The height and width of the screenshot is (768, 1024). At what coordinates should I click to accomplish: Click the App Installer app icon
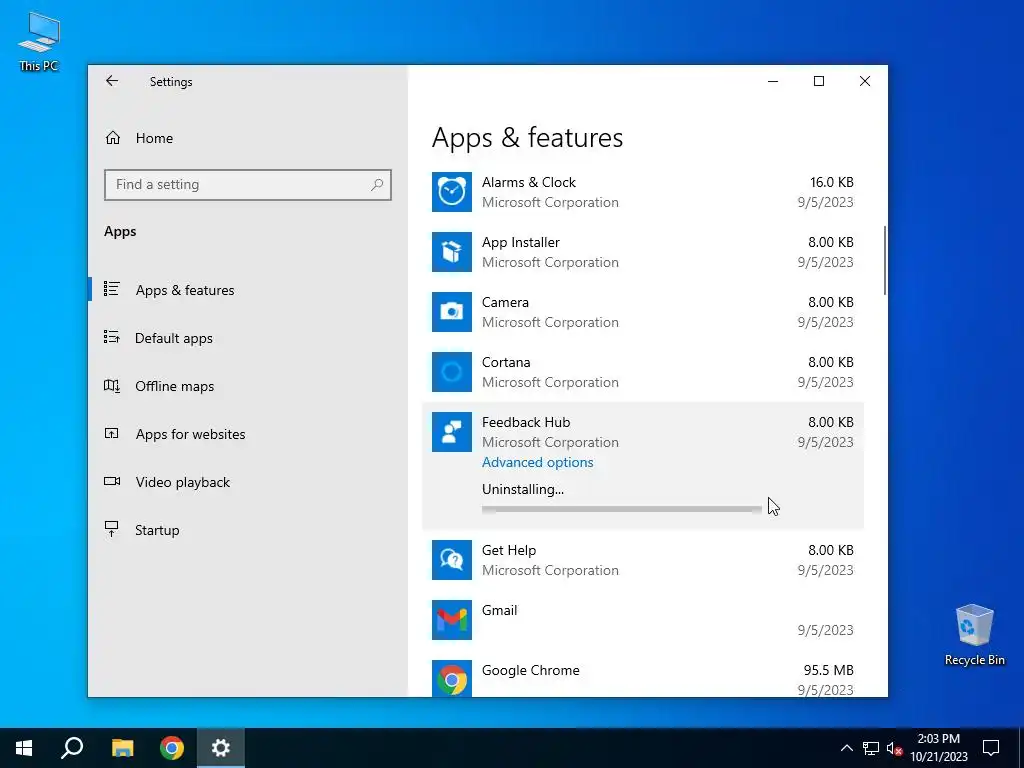point(452,252)
